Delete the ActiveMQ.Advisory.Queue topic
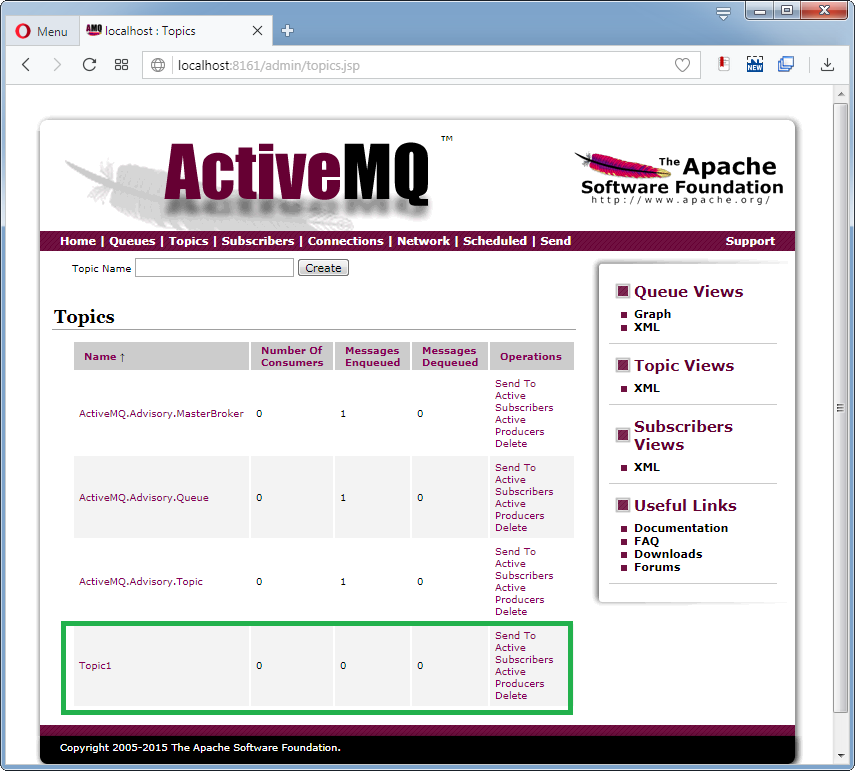This screenshot has height=771, width=855. pos(511,528)
